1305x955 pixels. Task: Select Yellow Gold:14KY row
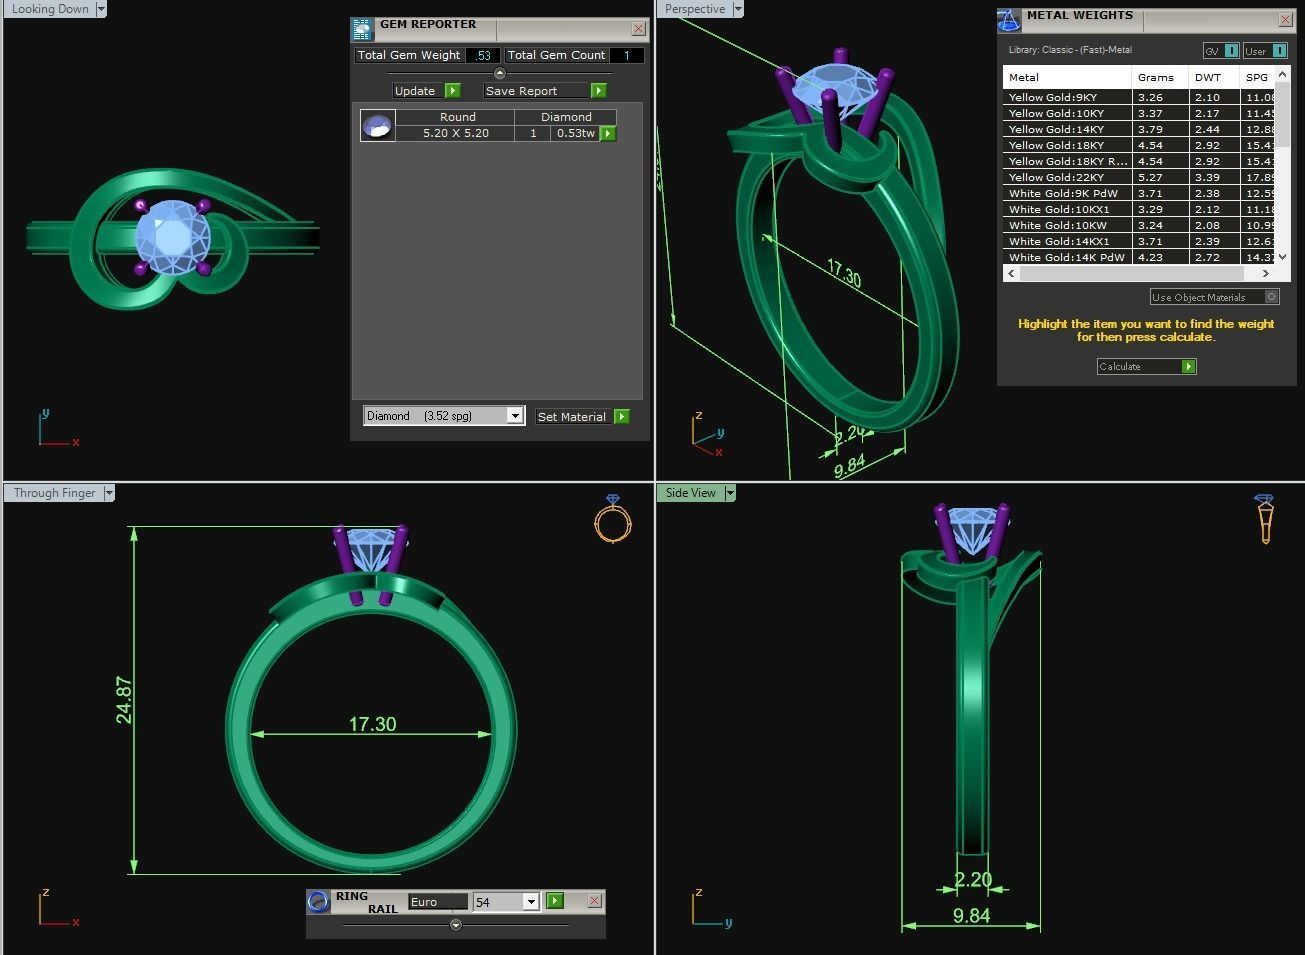pyautogui.click(x=1140, y=129)
